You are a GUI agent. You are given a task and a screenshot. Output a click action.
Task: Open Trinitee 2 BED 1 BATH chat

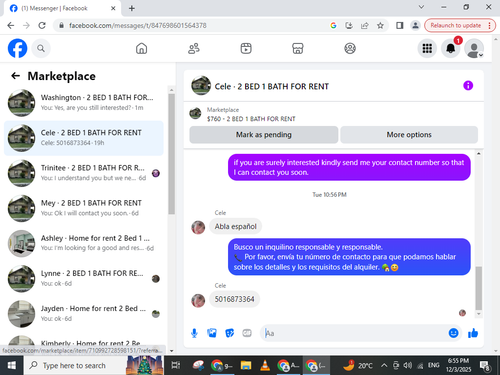coord(84,173)
